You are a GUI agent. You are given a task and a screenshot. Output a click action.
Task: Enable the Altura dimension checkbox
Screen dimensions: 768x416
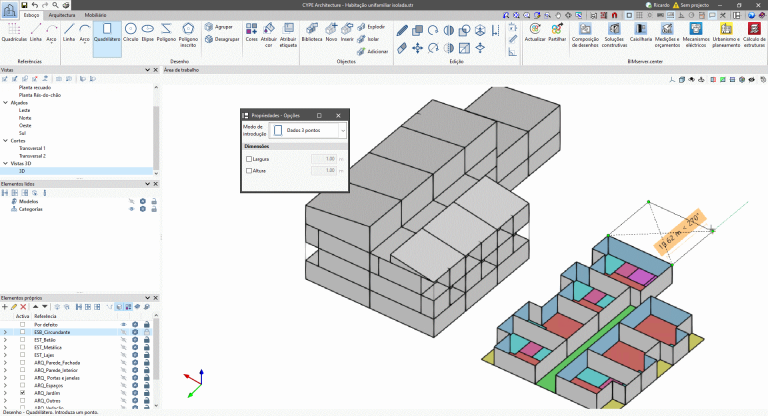(x=249, y=171)
